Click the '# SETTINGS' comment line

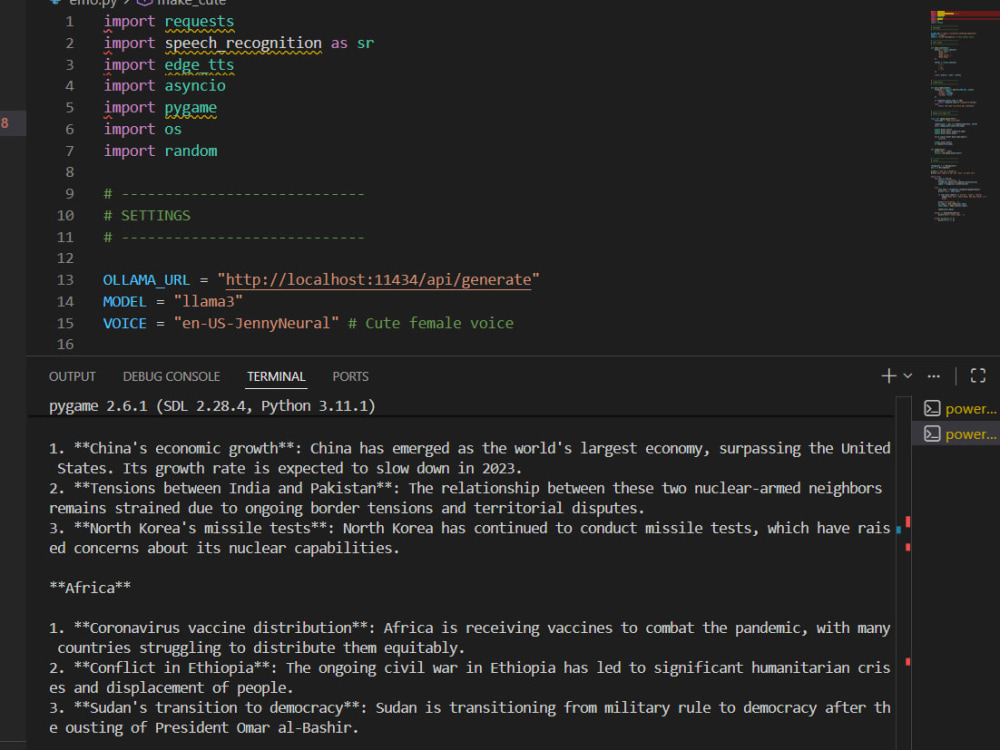point(147,216)
